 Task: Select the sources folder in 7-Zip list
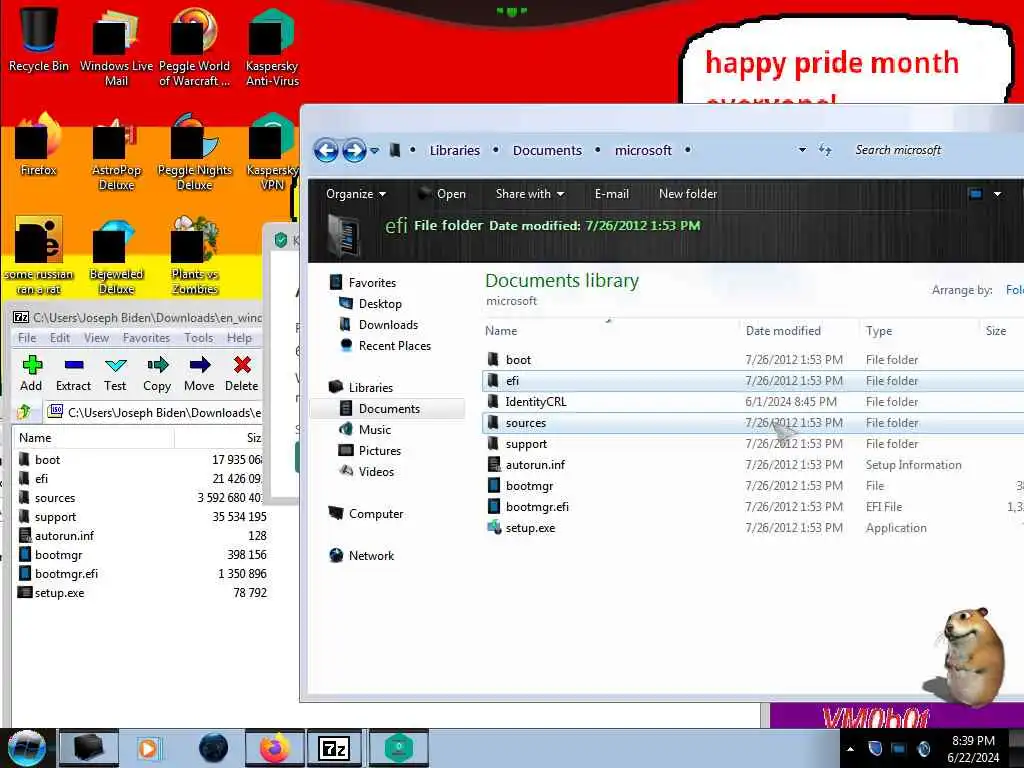(x=55, y=498)
